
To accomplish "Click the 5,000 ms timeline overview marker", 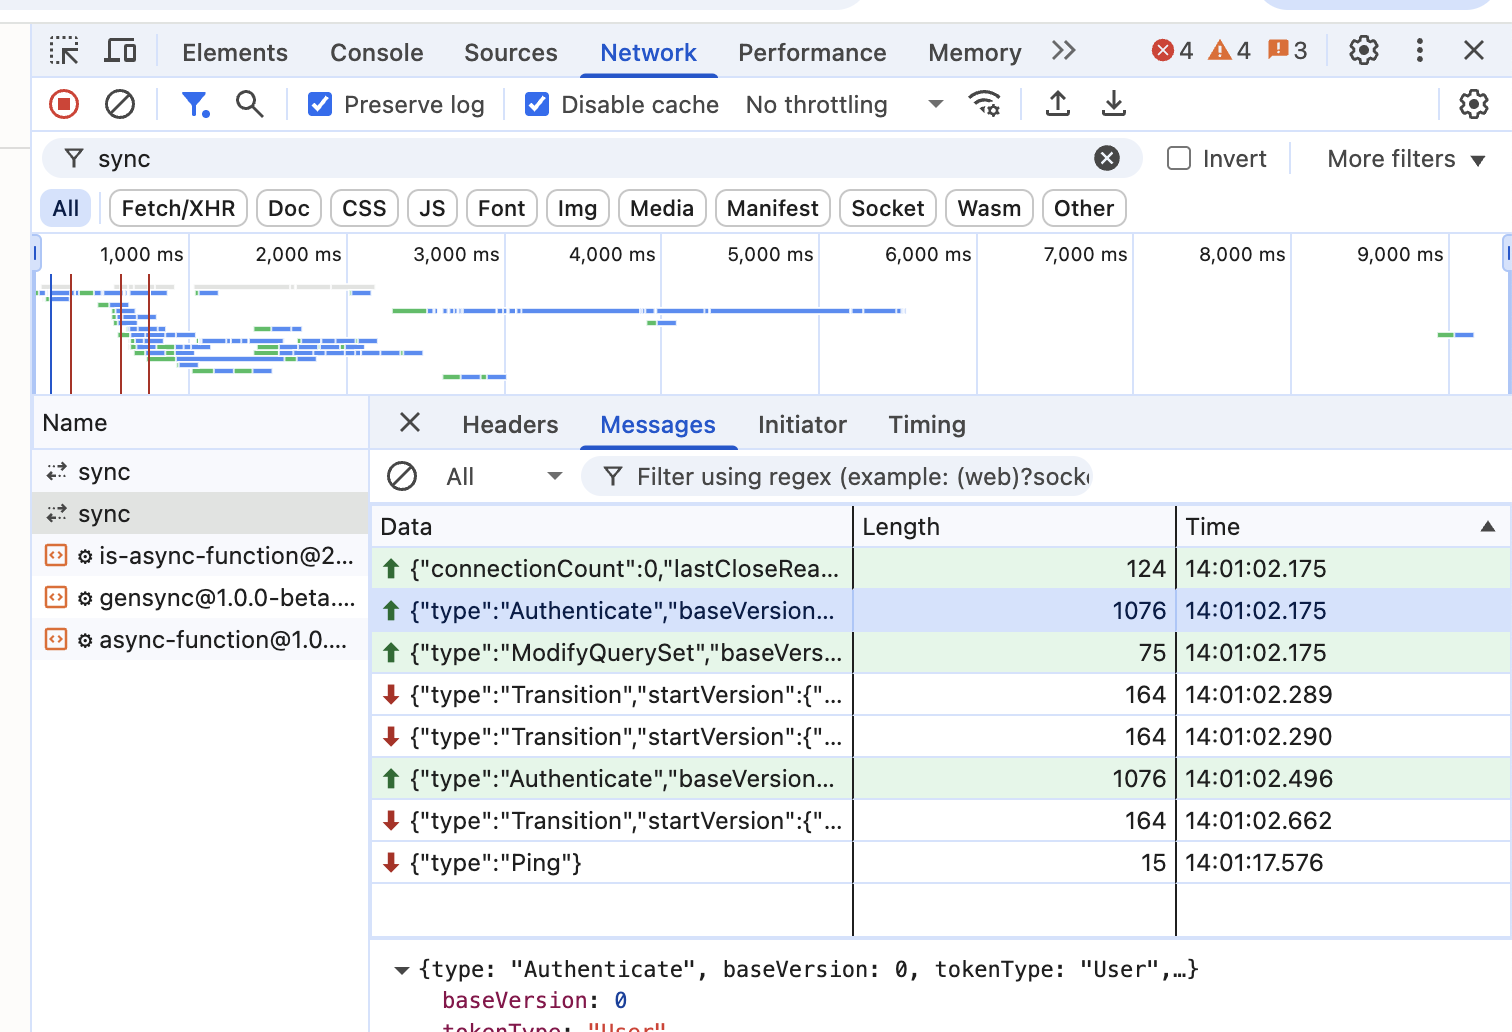I will [770, 255].
